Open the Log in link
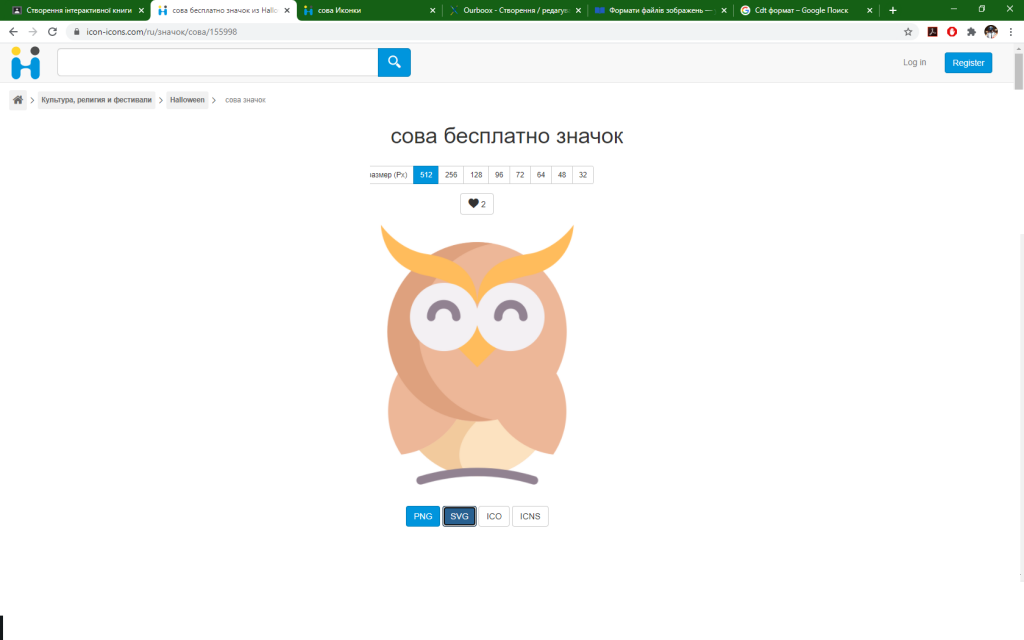 pos(913,62)
